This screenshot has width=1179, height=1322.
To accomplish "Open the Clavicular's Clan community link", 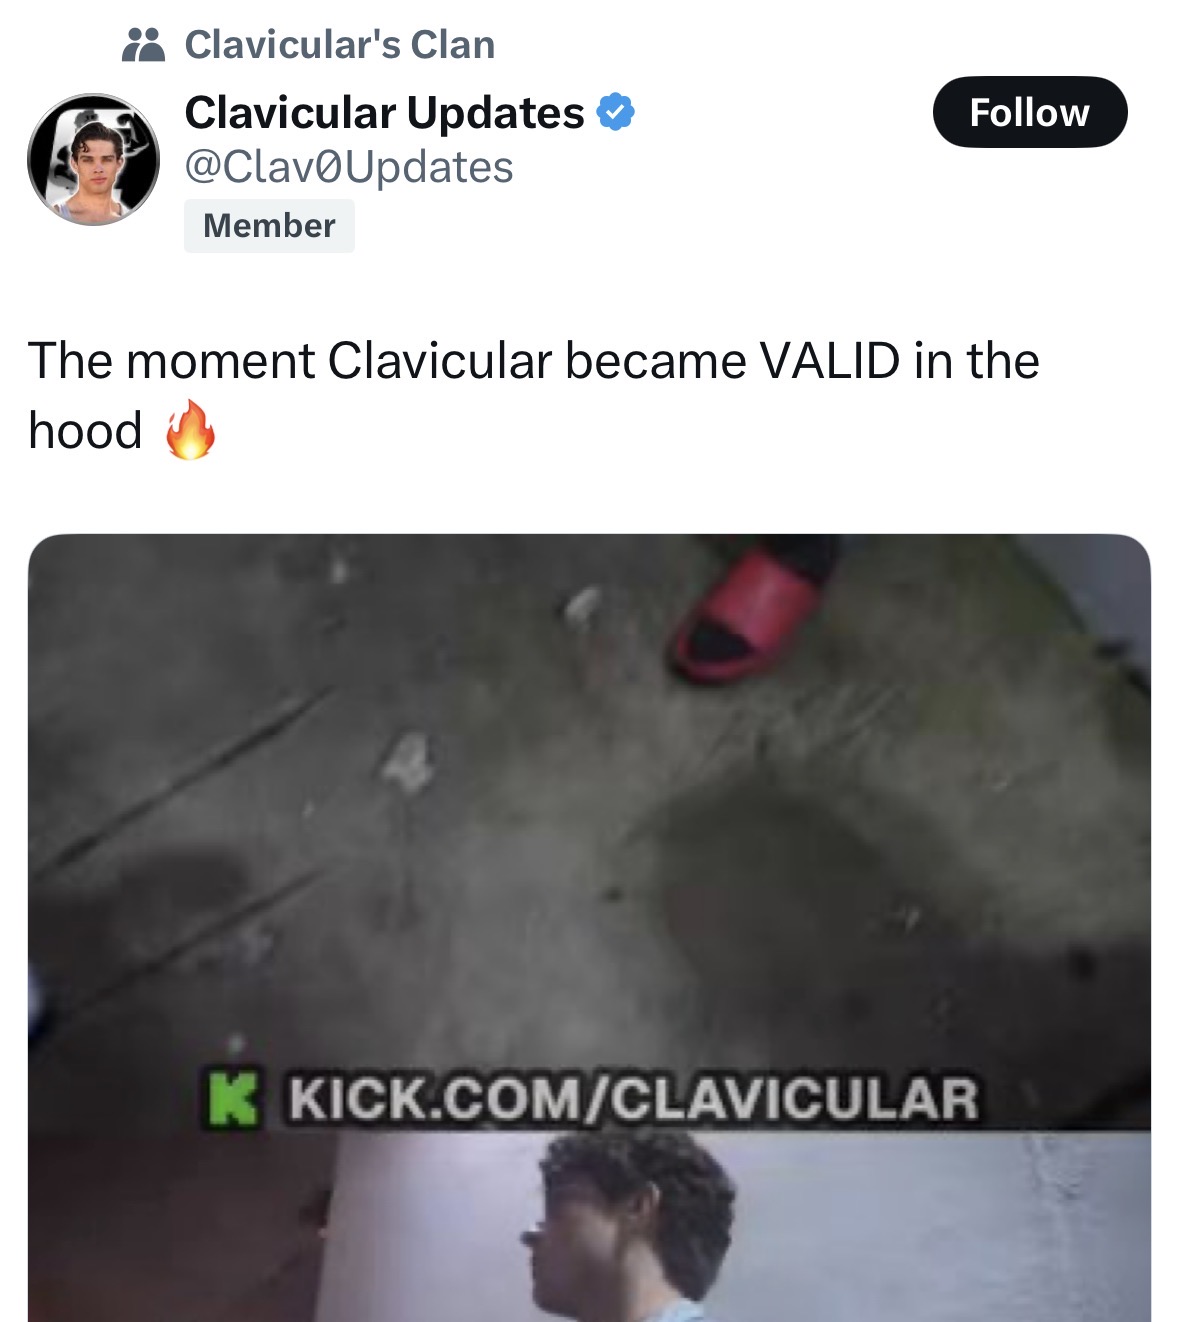I will coord(339,45).
